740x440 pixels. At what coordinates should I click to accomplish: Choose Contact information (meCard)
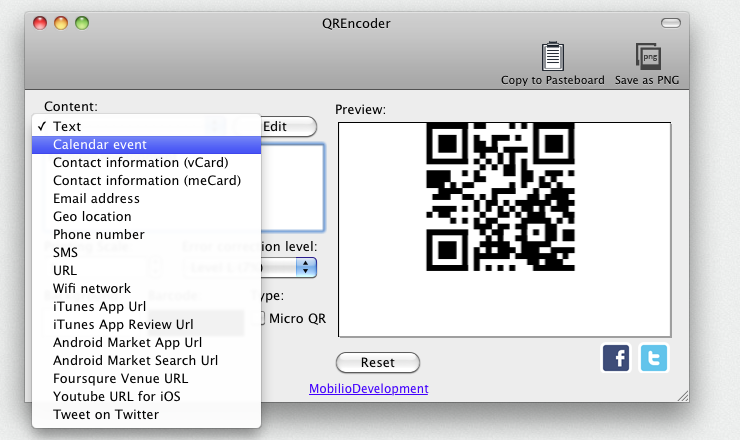pos(146,180)
